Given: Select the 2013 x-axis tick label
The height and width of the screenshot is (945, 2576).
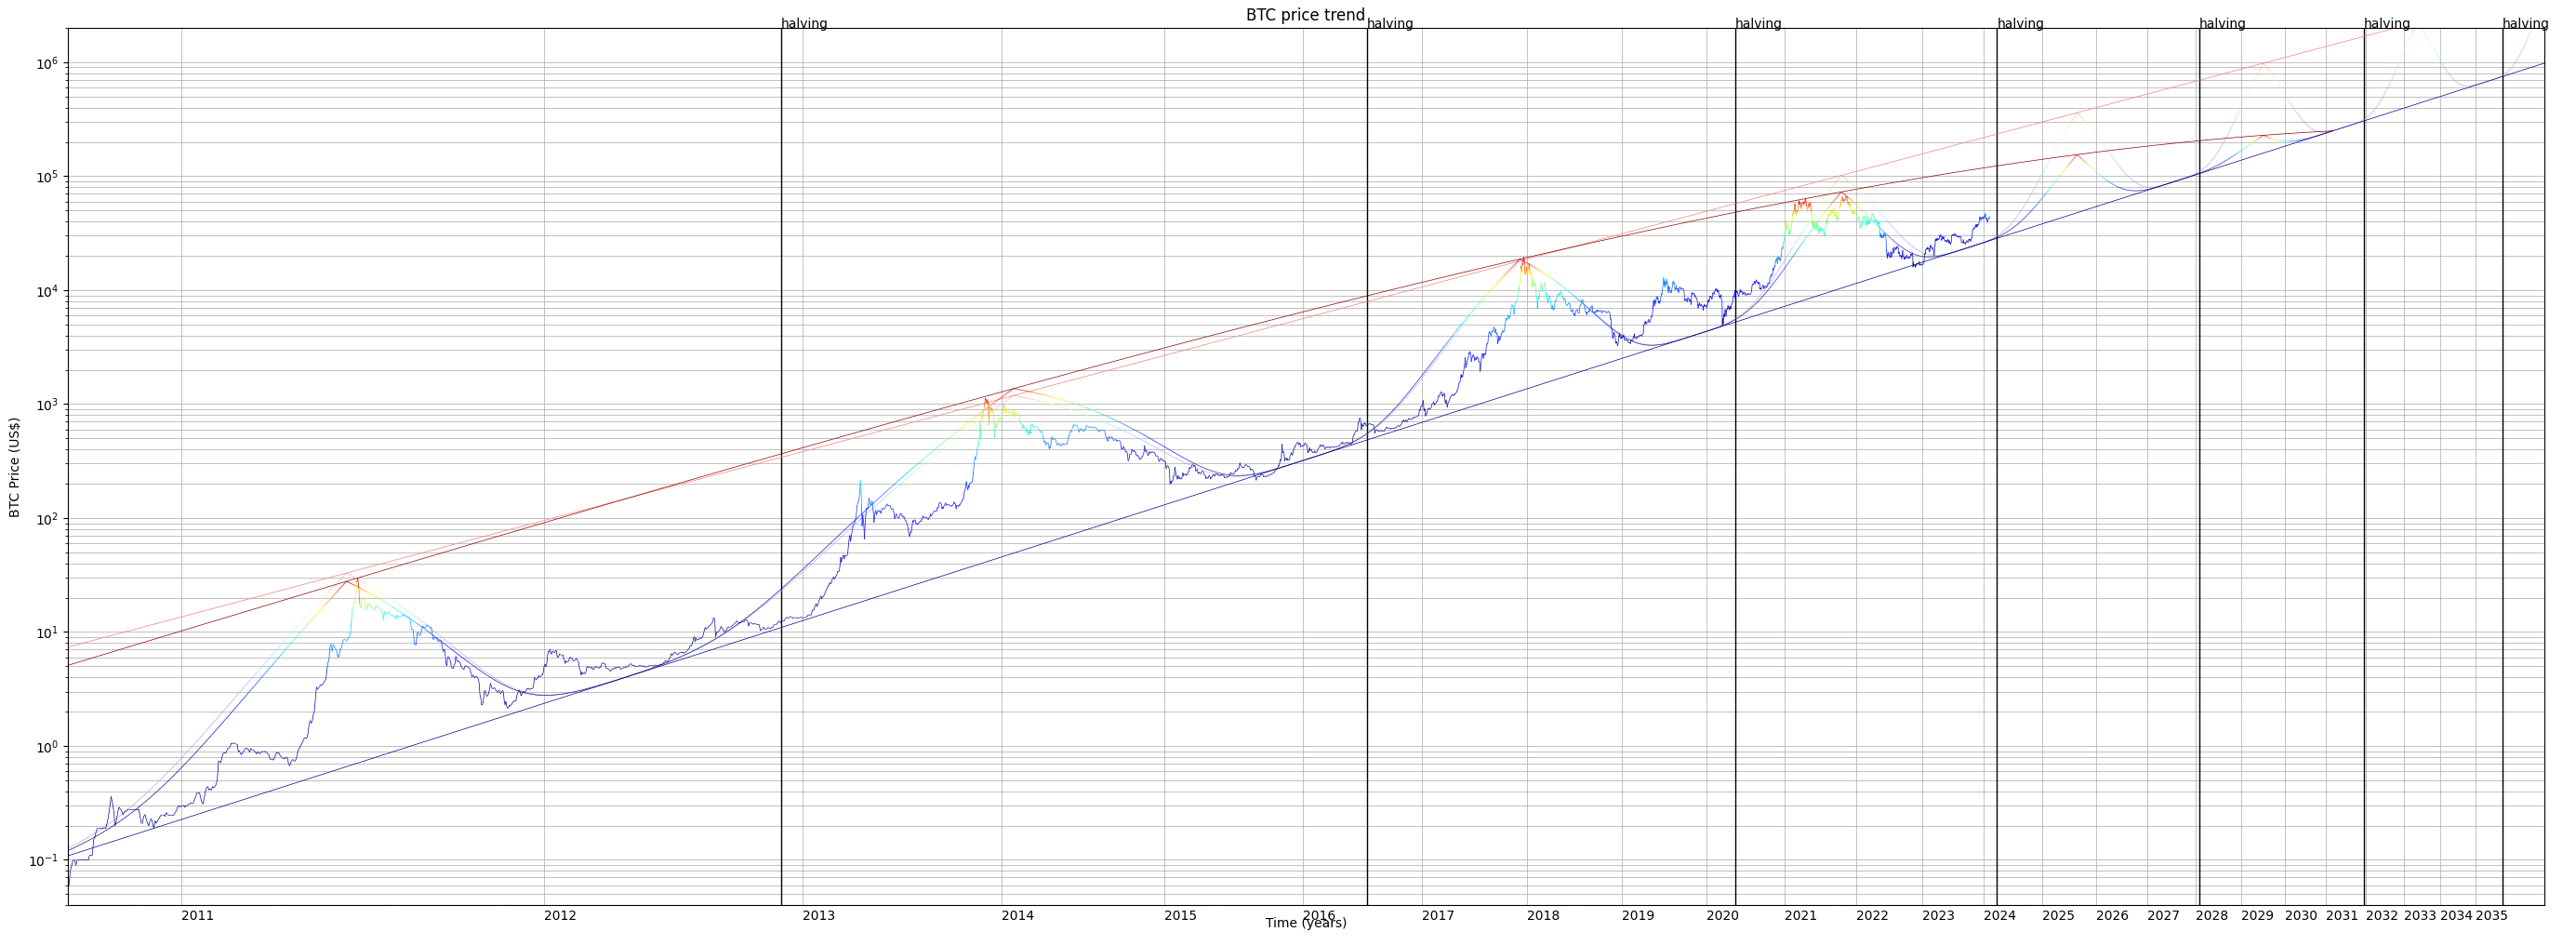Looking at the screenshot, I should click(819, 915).
